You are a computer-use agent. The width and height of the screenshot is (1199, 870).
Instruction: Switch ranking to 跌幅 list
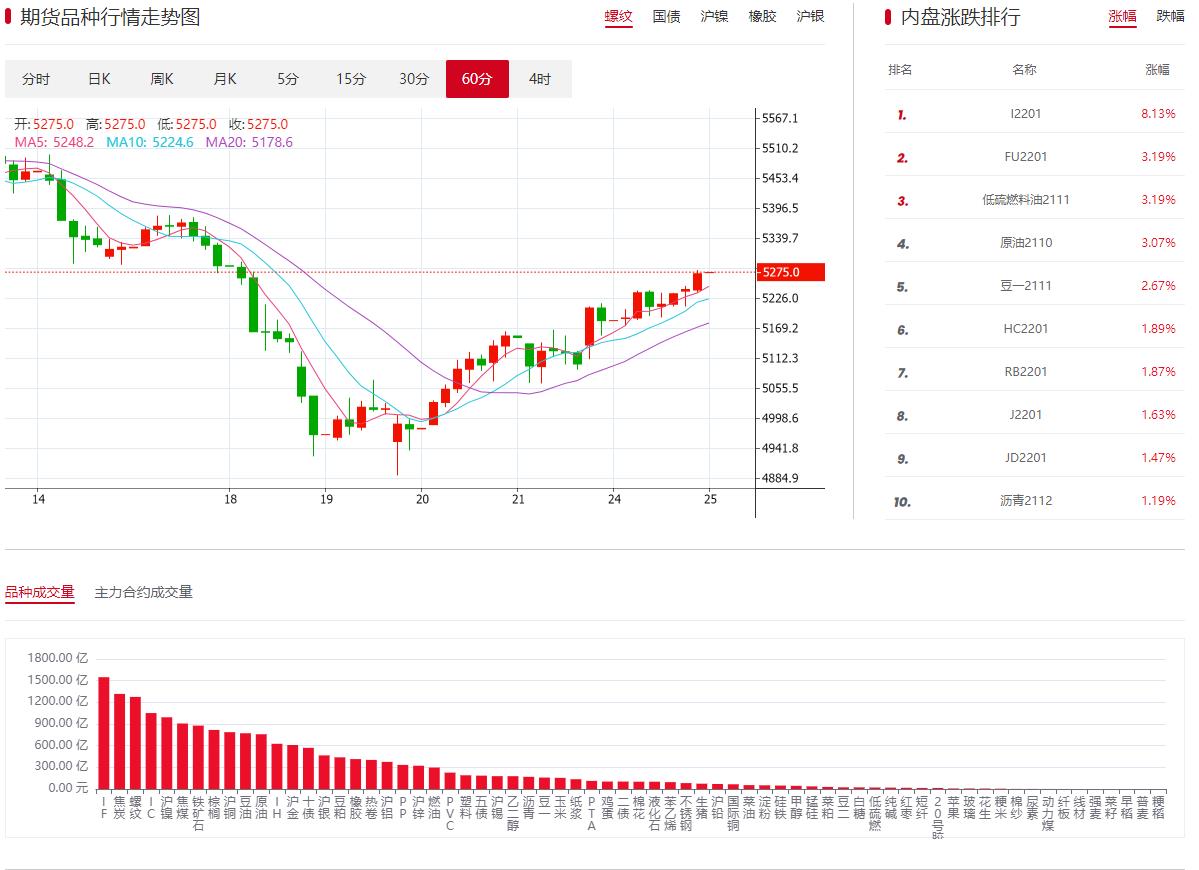(1170, 16)
